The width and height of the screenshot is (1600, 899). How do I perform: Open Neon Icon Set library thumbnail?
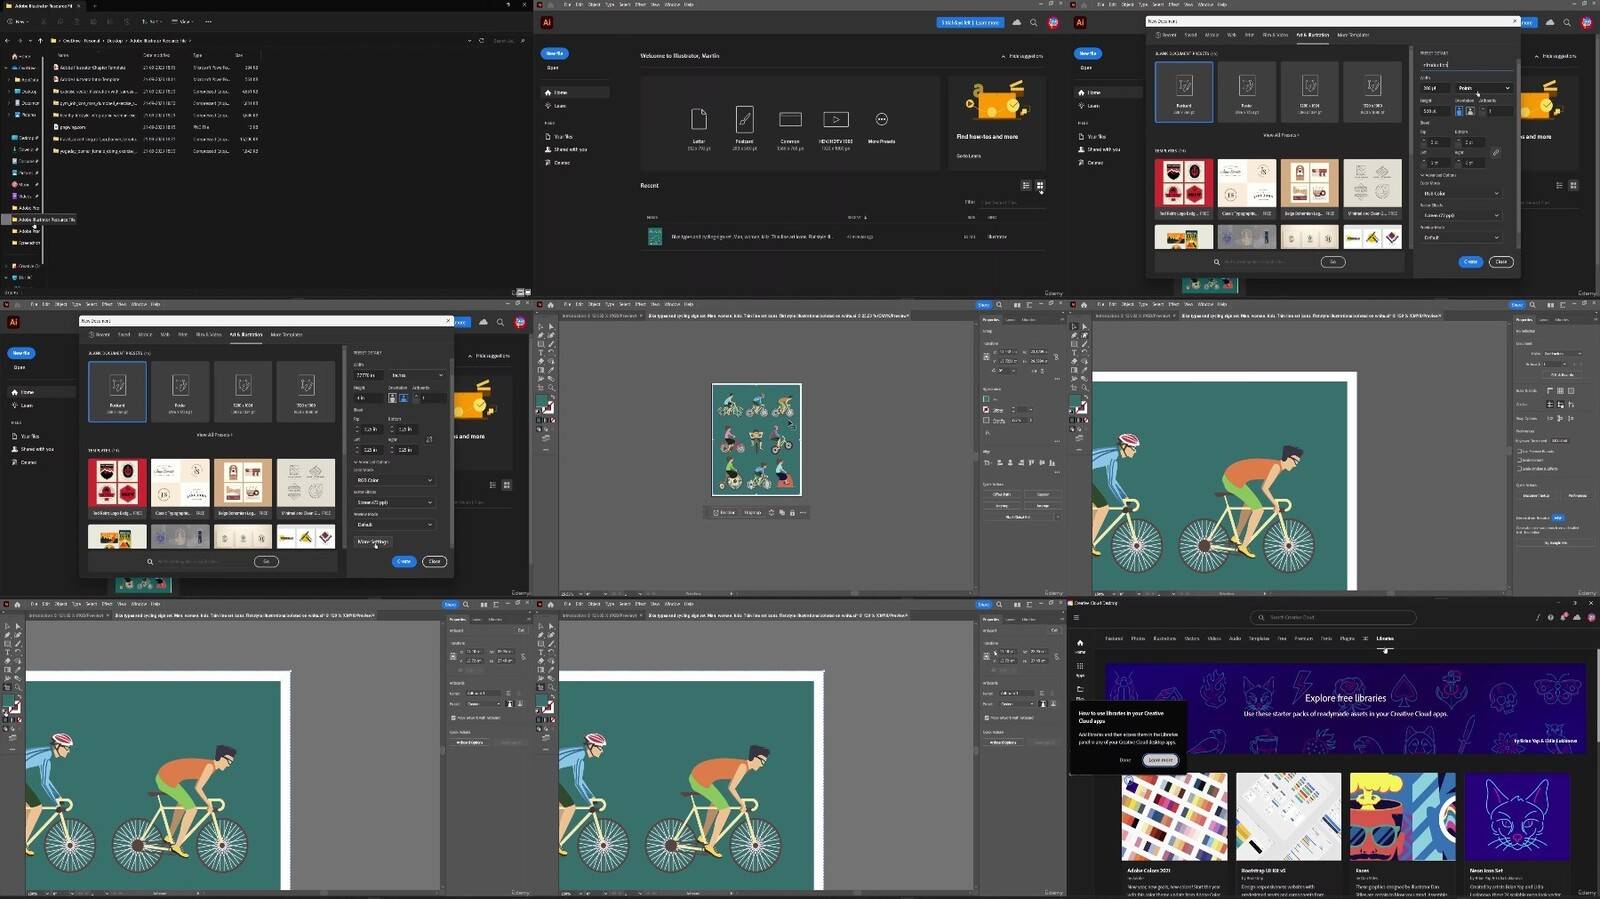pyautogui.click(x=1516, y=817)
